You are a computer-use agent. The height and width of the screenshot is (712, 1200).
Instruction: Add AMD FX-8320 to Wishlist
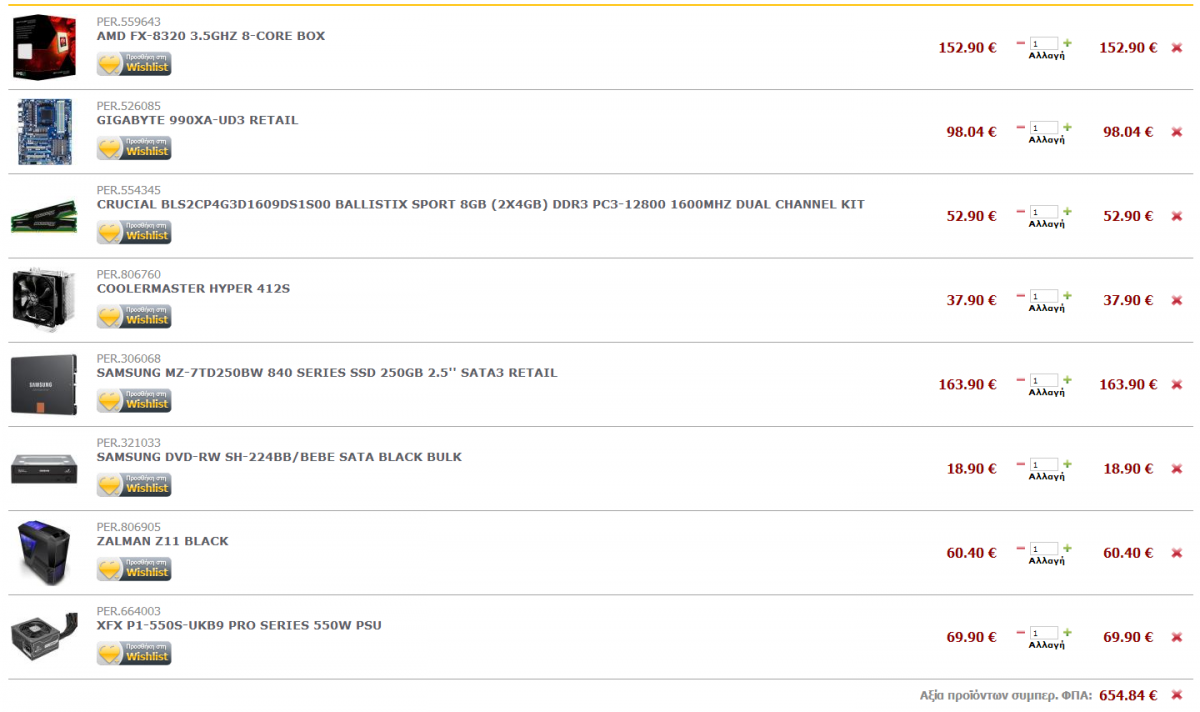[x=134, y=64]
